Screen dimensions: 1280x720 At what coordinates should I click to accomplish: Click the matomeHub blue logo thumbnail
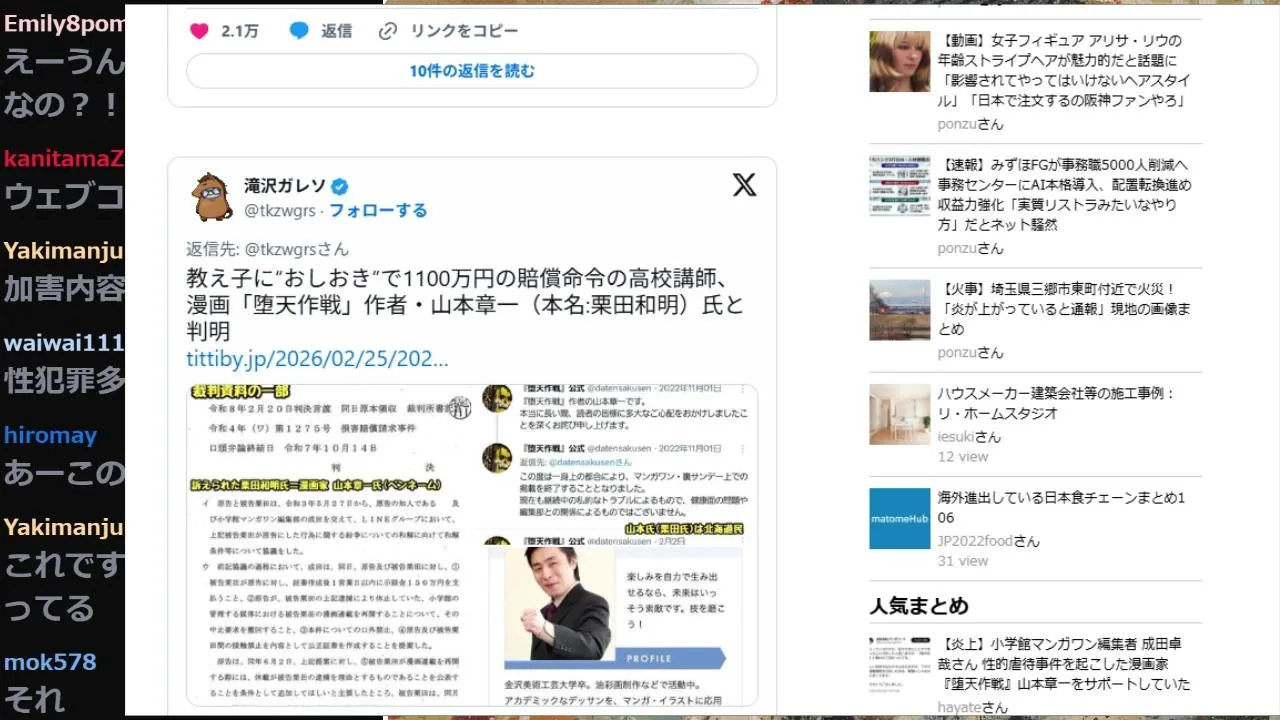coord(899,518)
